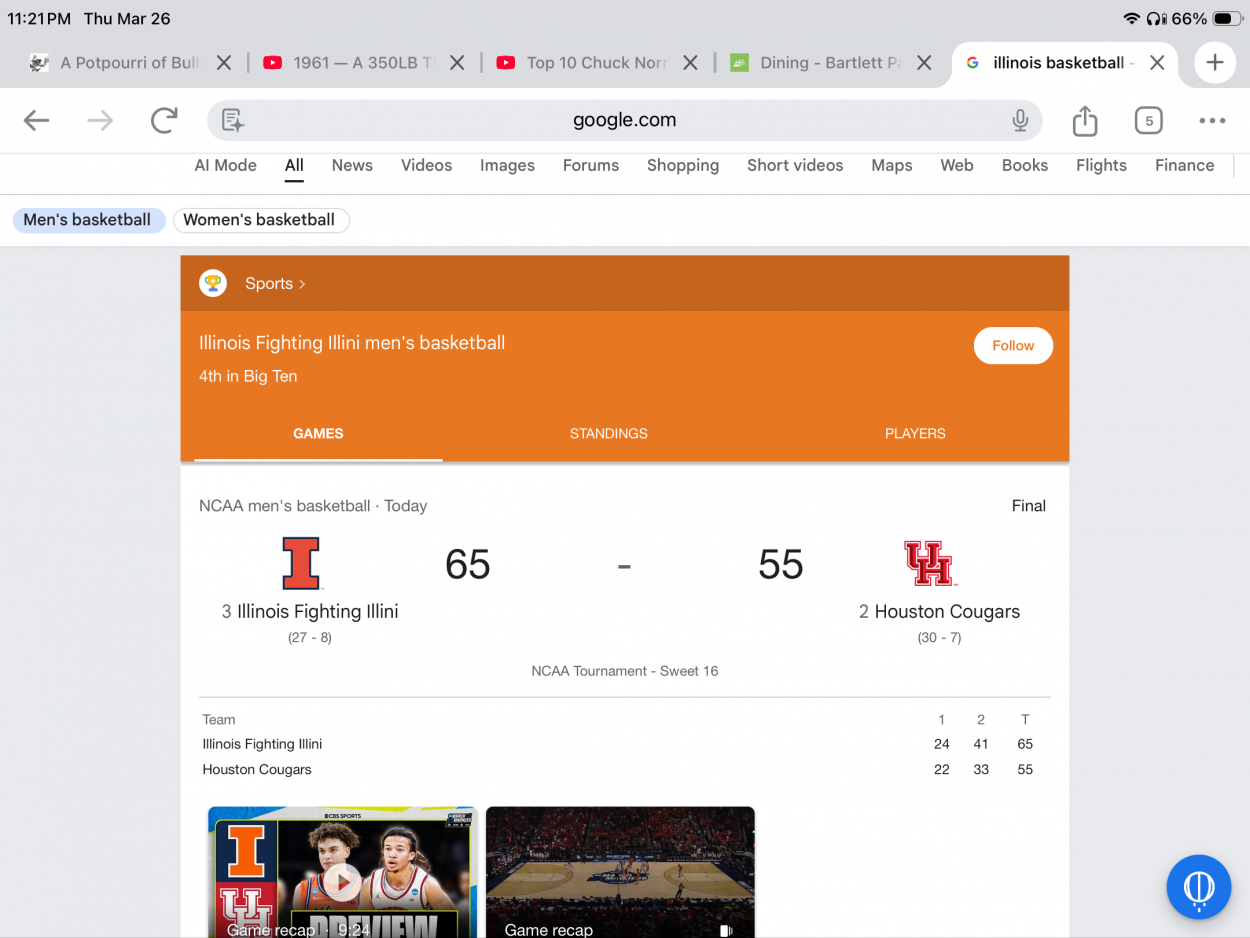This screenshot has height=938, width=1250.
Task: Close the Dining - Bartlett tab
Action: coord(924,62)
